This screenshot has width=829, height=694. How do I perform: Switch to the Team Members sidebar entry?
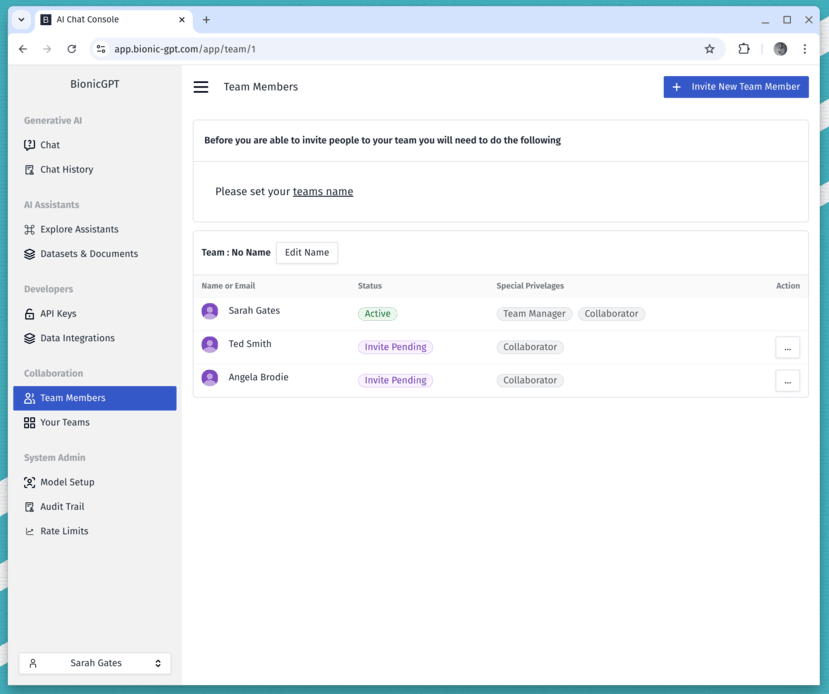click(x=70, y=398)
